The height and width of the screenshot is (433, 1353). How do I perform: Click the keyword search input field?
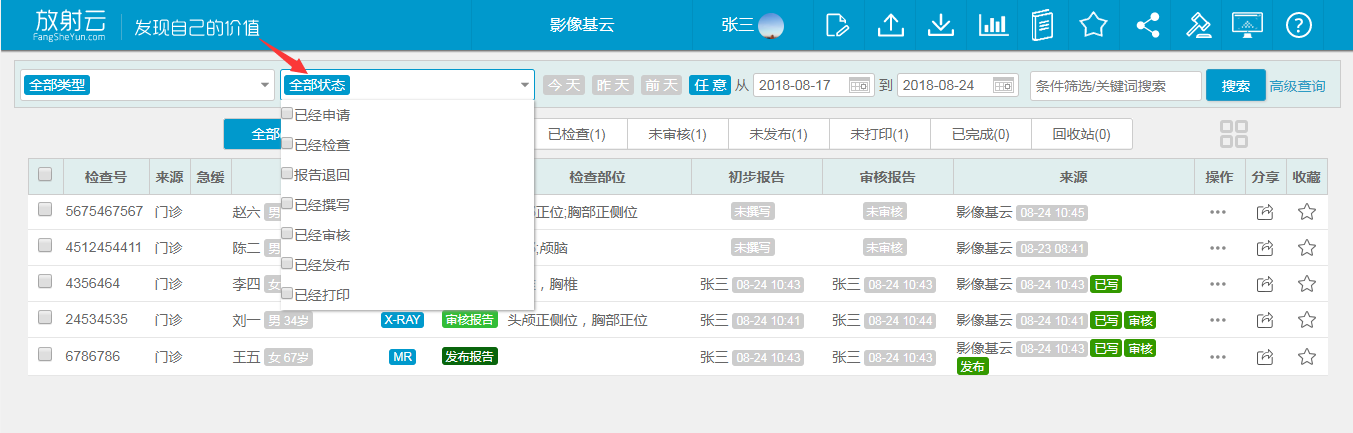coord(1115,86)
